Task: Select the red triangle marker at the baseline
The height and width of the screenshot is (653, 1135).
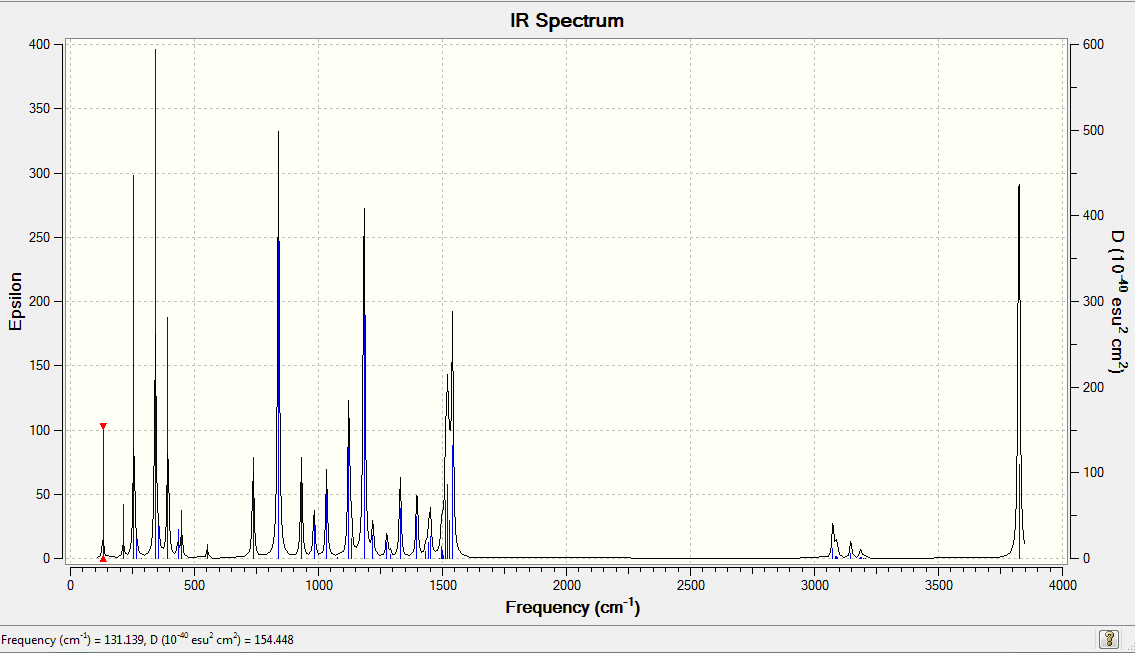Action: (104, 559)
